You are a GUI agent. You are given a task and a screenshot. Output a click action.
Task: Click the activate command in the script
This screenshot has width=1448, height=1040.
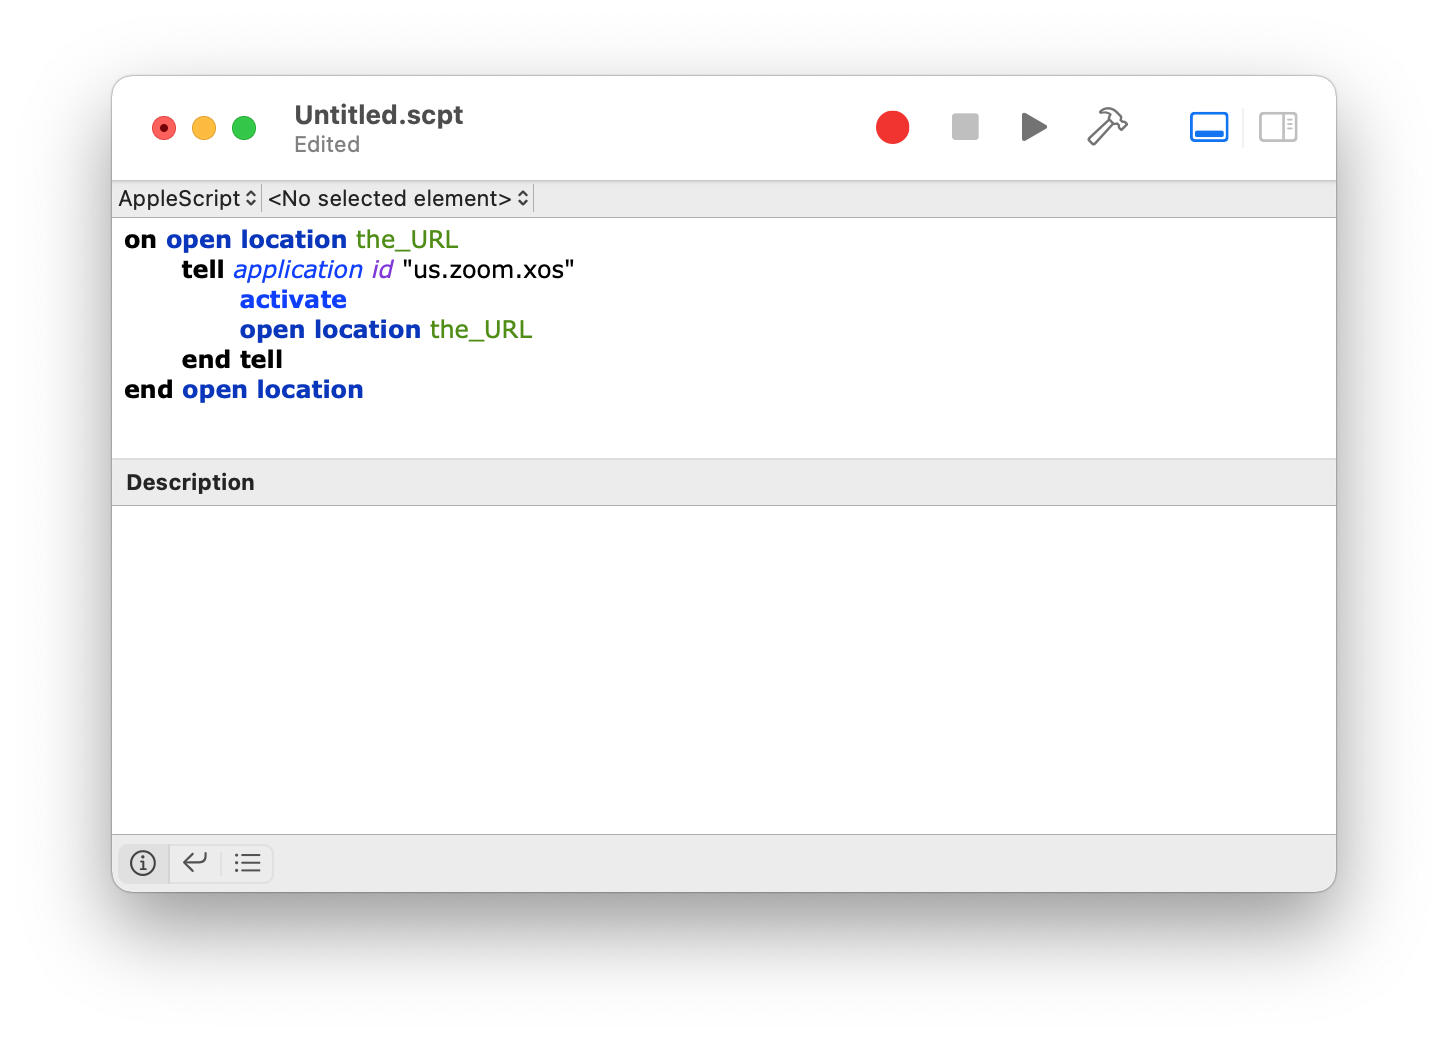tap(292, 299)
